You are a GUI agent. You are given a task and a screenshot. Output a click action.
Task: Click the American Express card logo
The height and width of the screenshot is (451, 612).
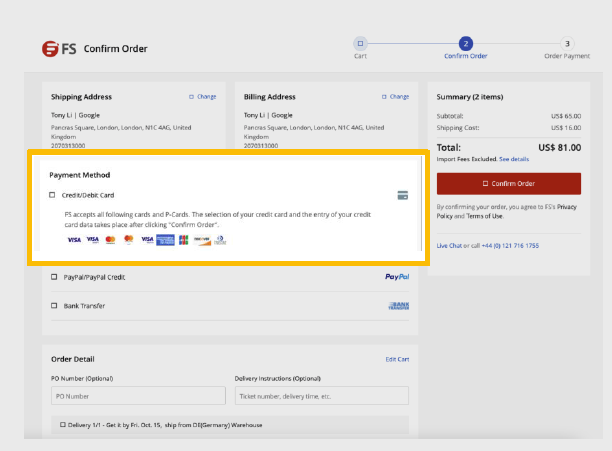coord(165,240)
